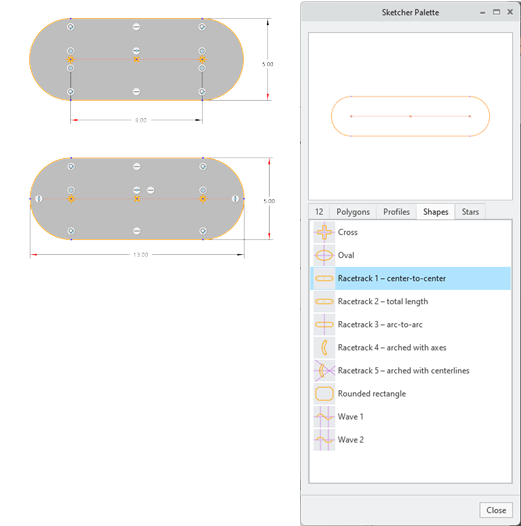The image size is (521, 526).
Task: Open the tab labeled 12
Action: (319, 212)
